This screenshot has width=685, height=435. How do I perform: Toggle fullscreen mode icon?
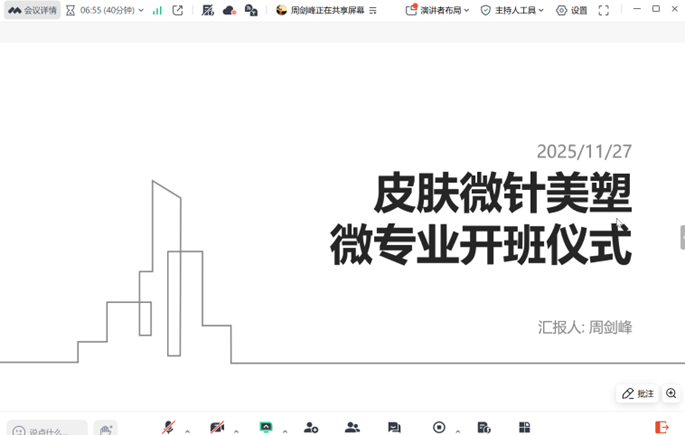[604, 10]
